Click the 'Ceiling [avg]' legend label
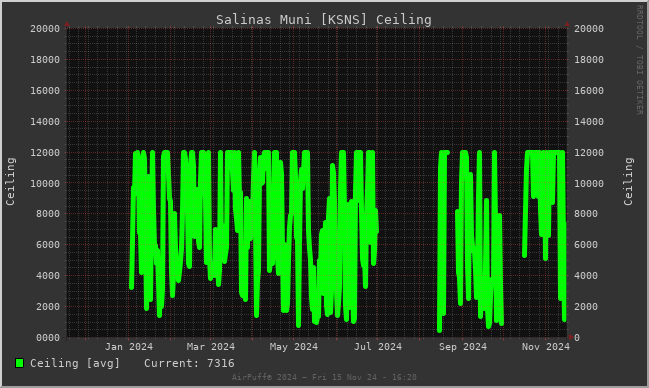 point(75,363)
